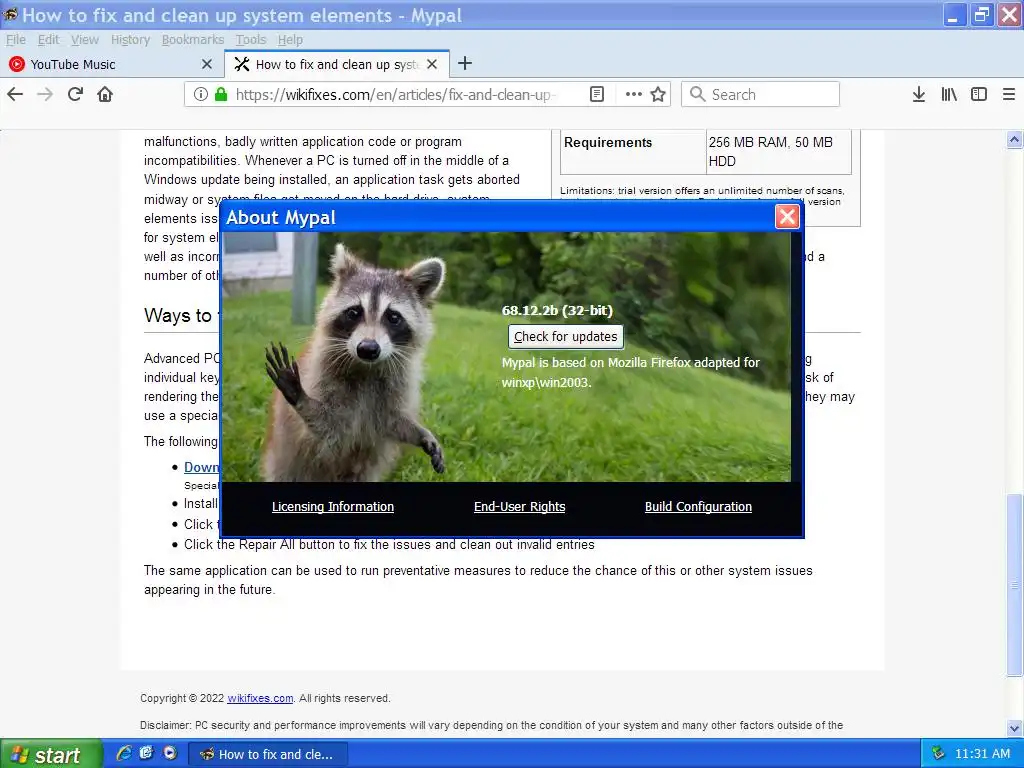Switch to YouTube Music tab
Screen dimensions: 1024x768
click(112, 64)
